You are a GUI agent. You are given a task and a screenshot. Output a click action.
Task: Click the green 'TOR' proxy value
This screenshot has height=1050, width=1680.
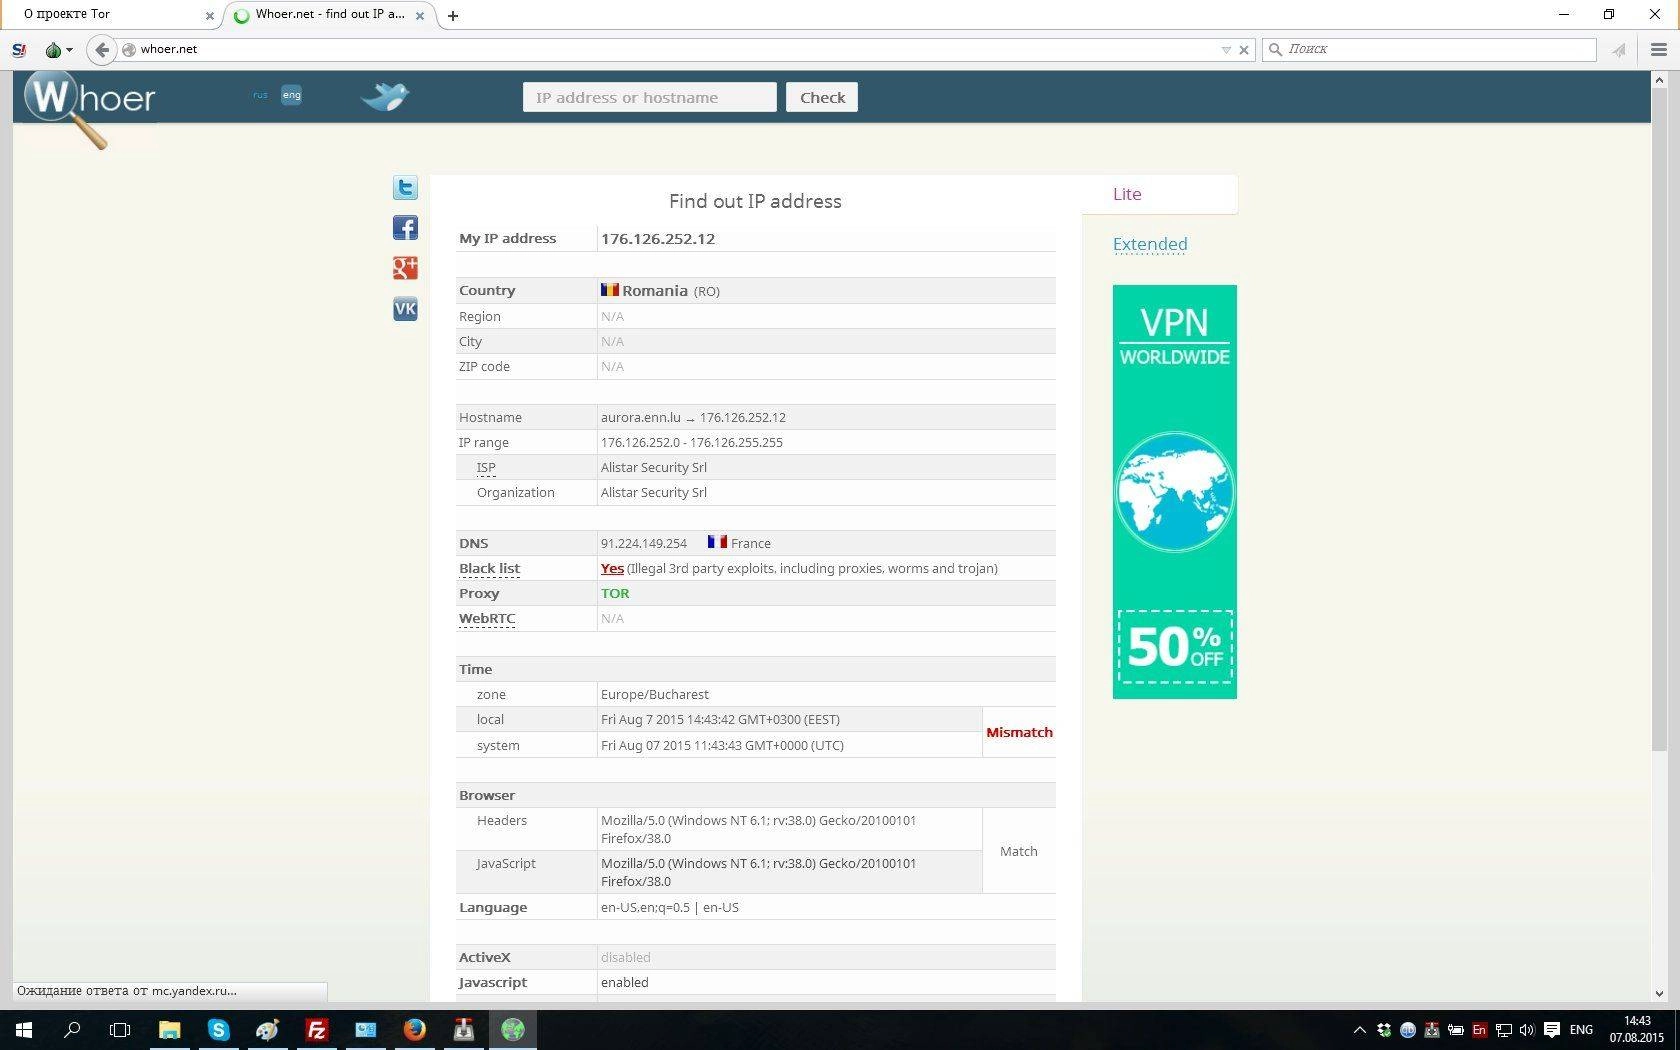click(x=615, y=593)
